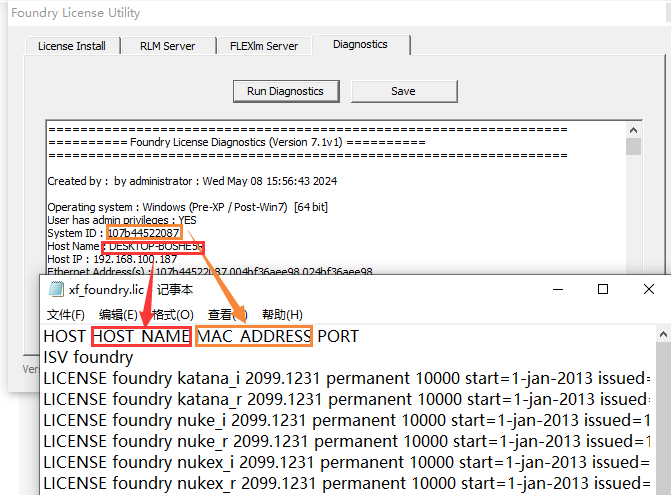Click System ID value 107b44522087
The width and height of the screenshot is (671, 495).
coord(143,233)
